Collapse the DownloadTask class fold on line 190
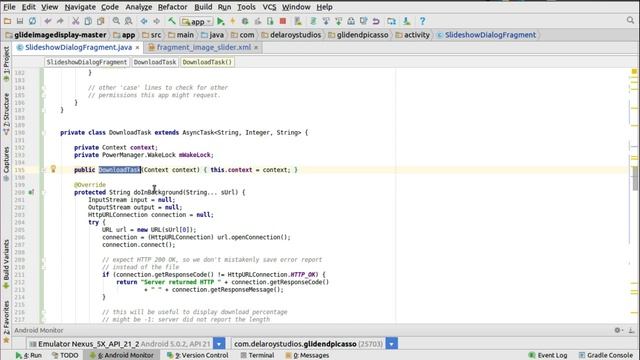 click(x=43, y=133)
